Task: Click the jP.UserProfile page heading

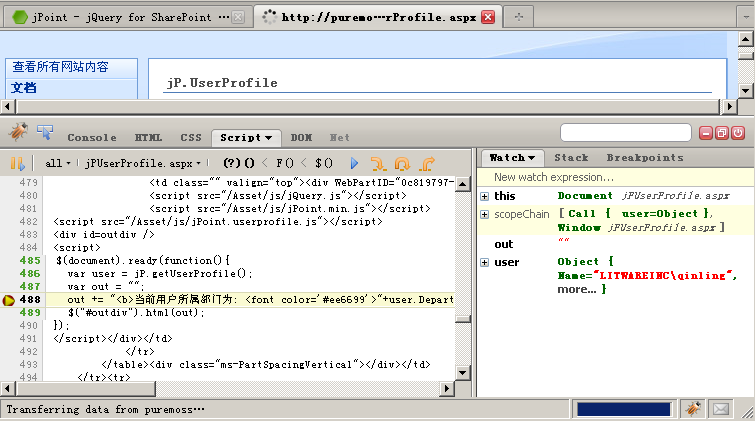Action: [x=222, y=83]
